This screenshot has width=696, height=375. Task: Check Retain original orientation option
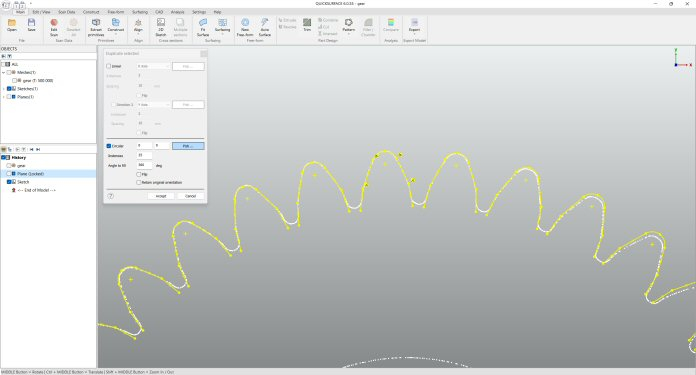139,182
